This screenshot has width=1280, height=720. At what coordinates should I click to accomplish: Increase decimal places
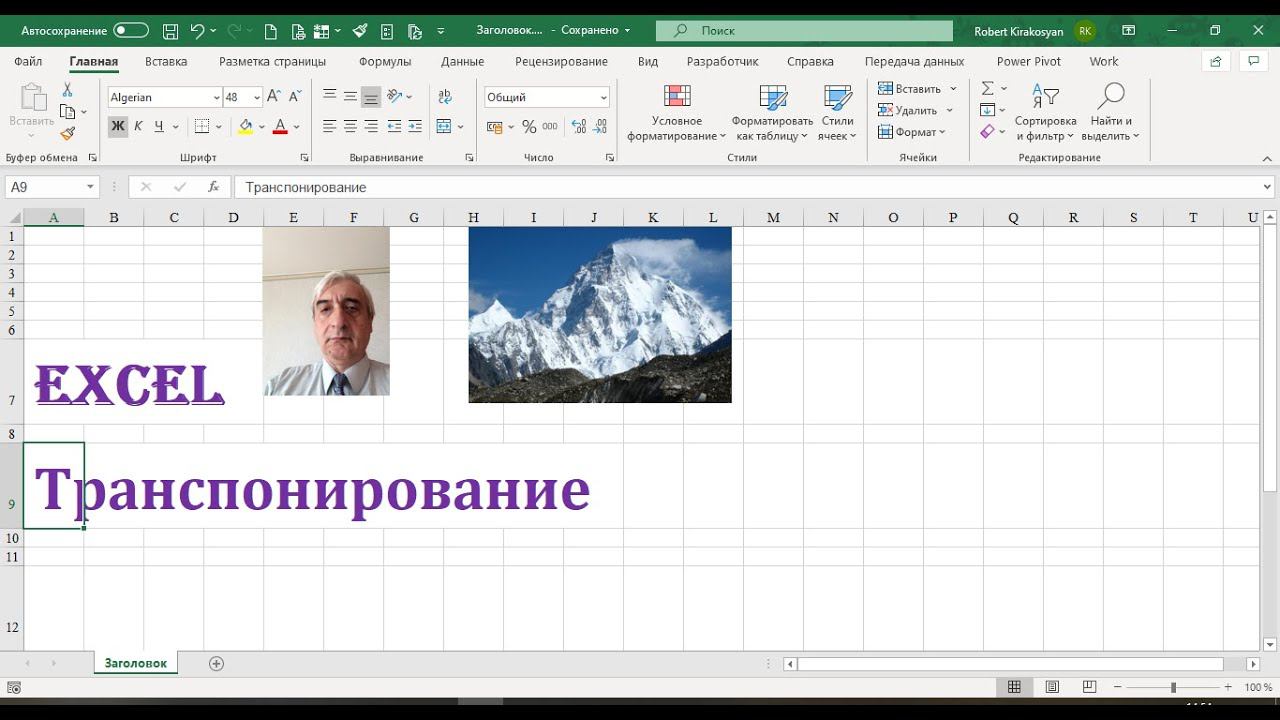pyautogui.click(x=578, y=127)
